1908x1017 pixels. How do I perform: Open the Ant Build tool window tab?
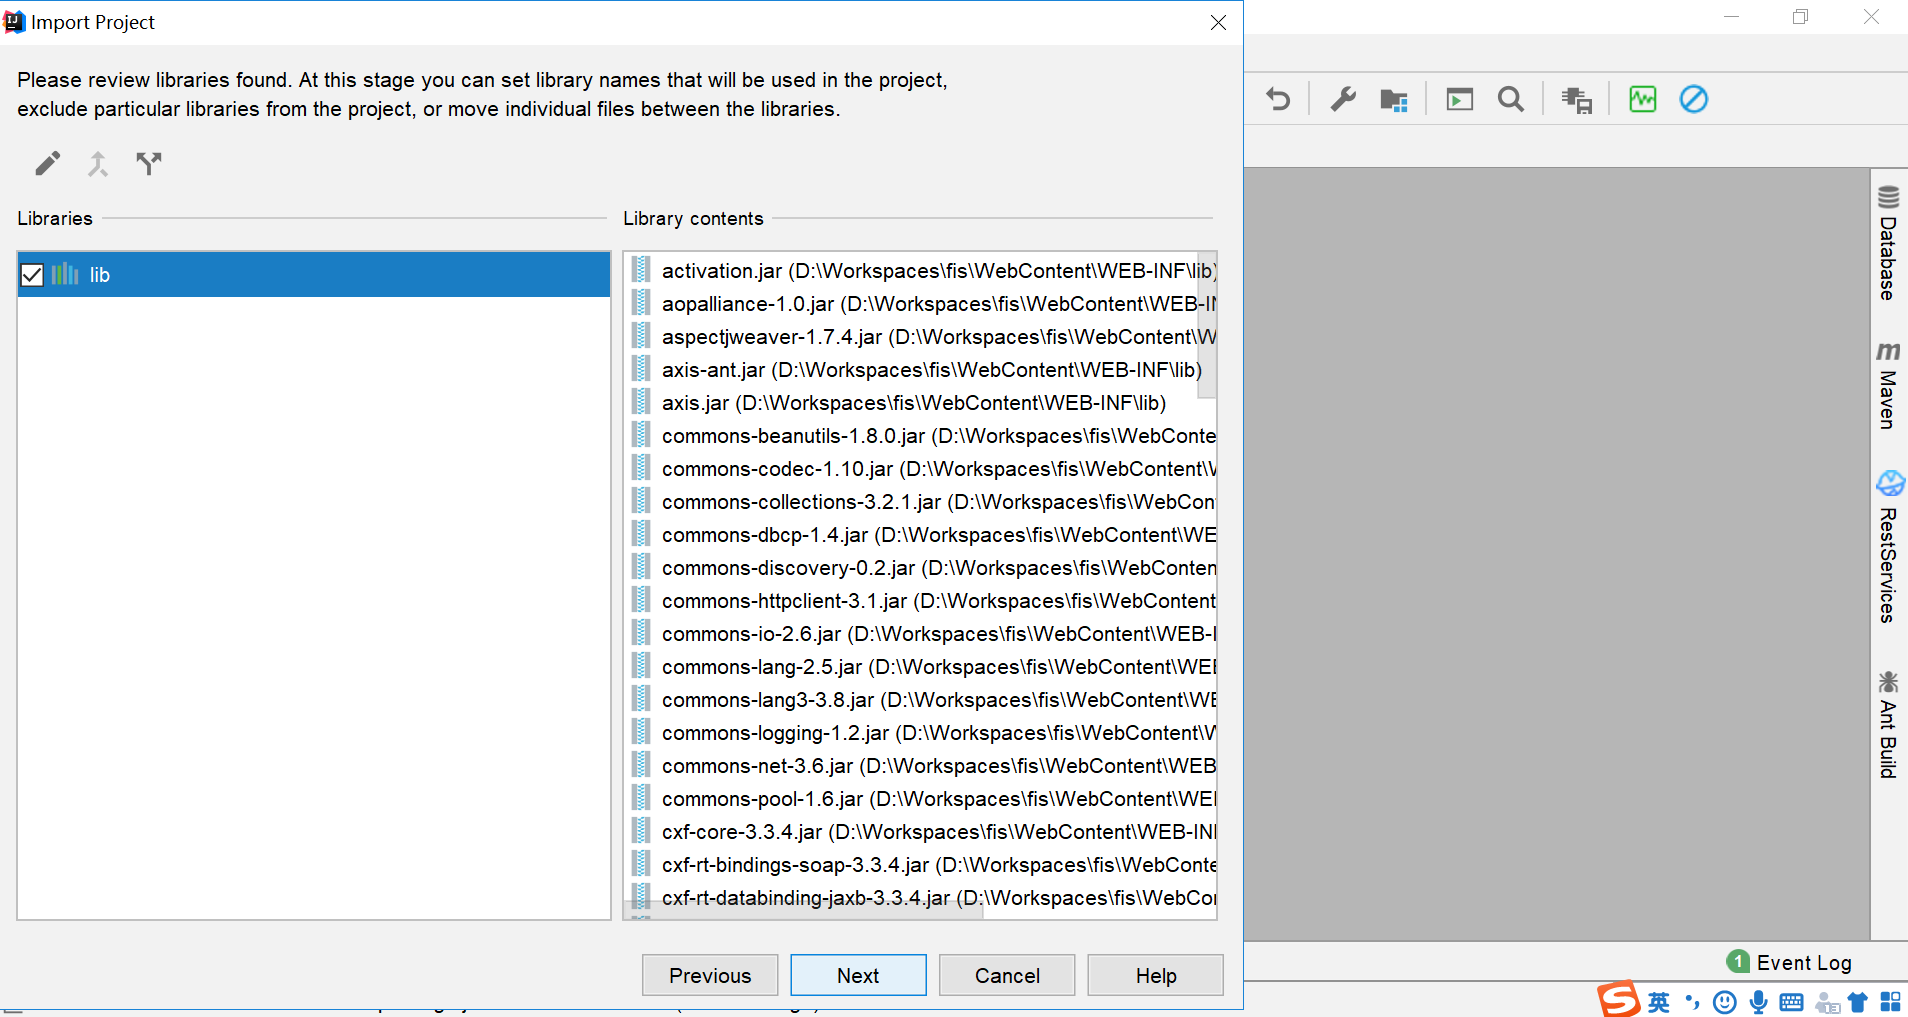[1888, 725]
